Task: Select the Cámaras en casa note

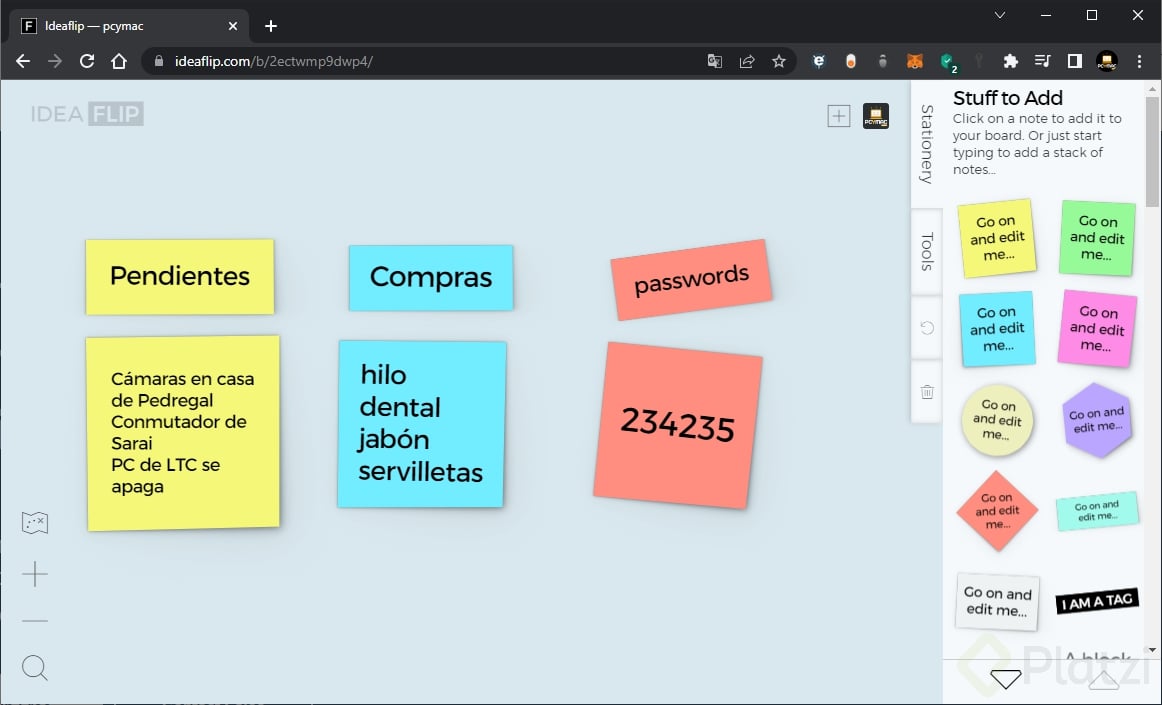Action: [183, 433]
